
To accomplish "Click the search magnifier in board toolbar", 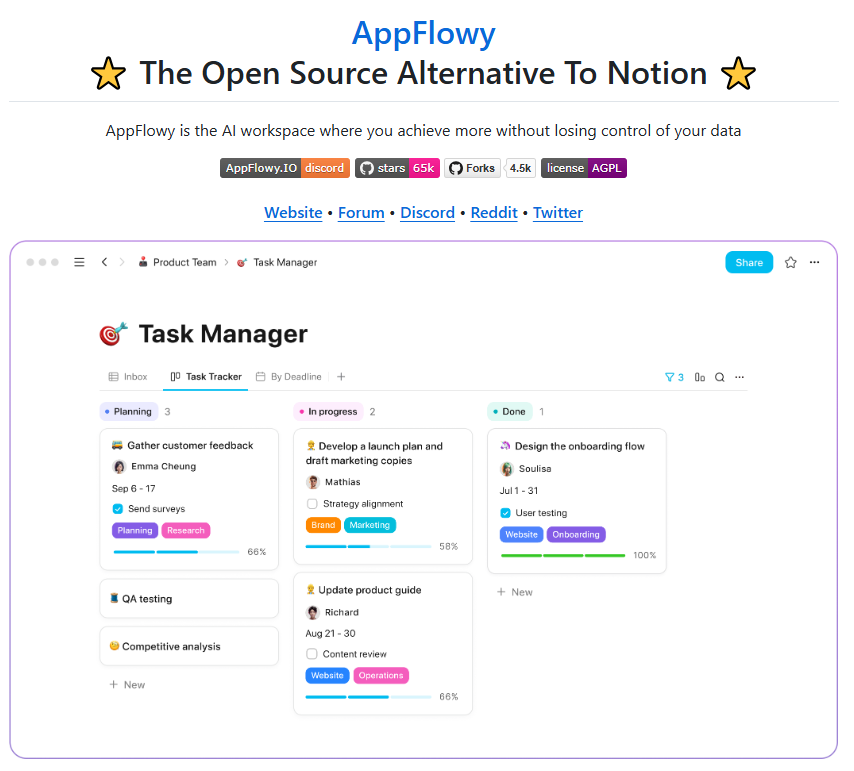I will tap(719, 377).
